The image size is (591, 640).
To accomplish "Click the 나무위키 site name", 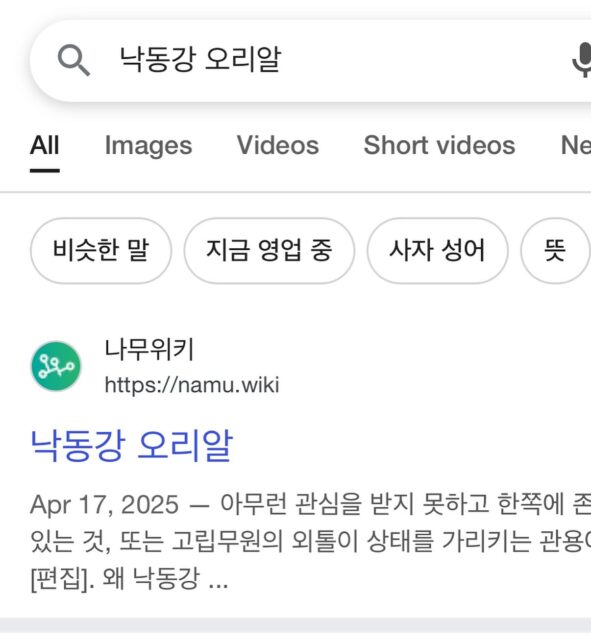I will (x=149, y=350).
